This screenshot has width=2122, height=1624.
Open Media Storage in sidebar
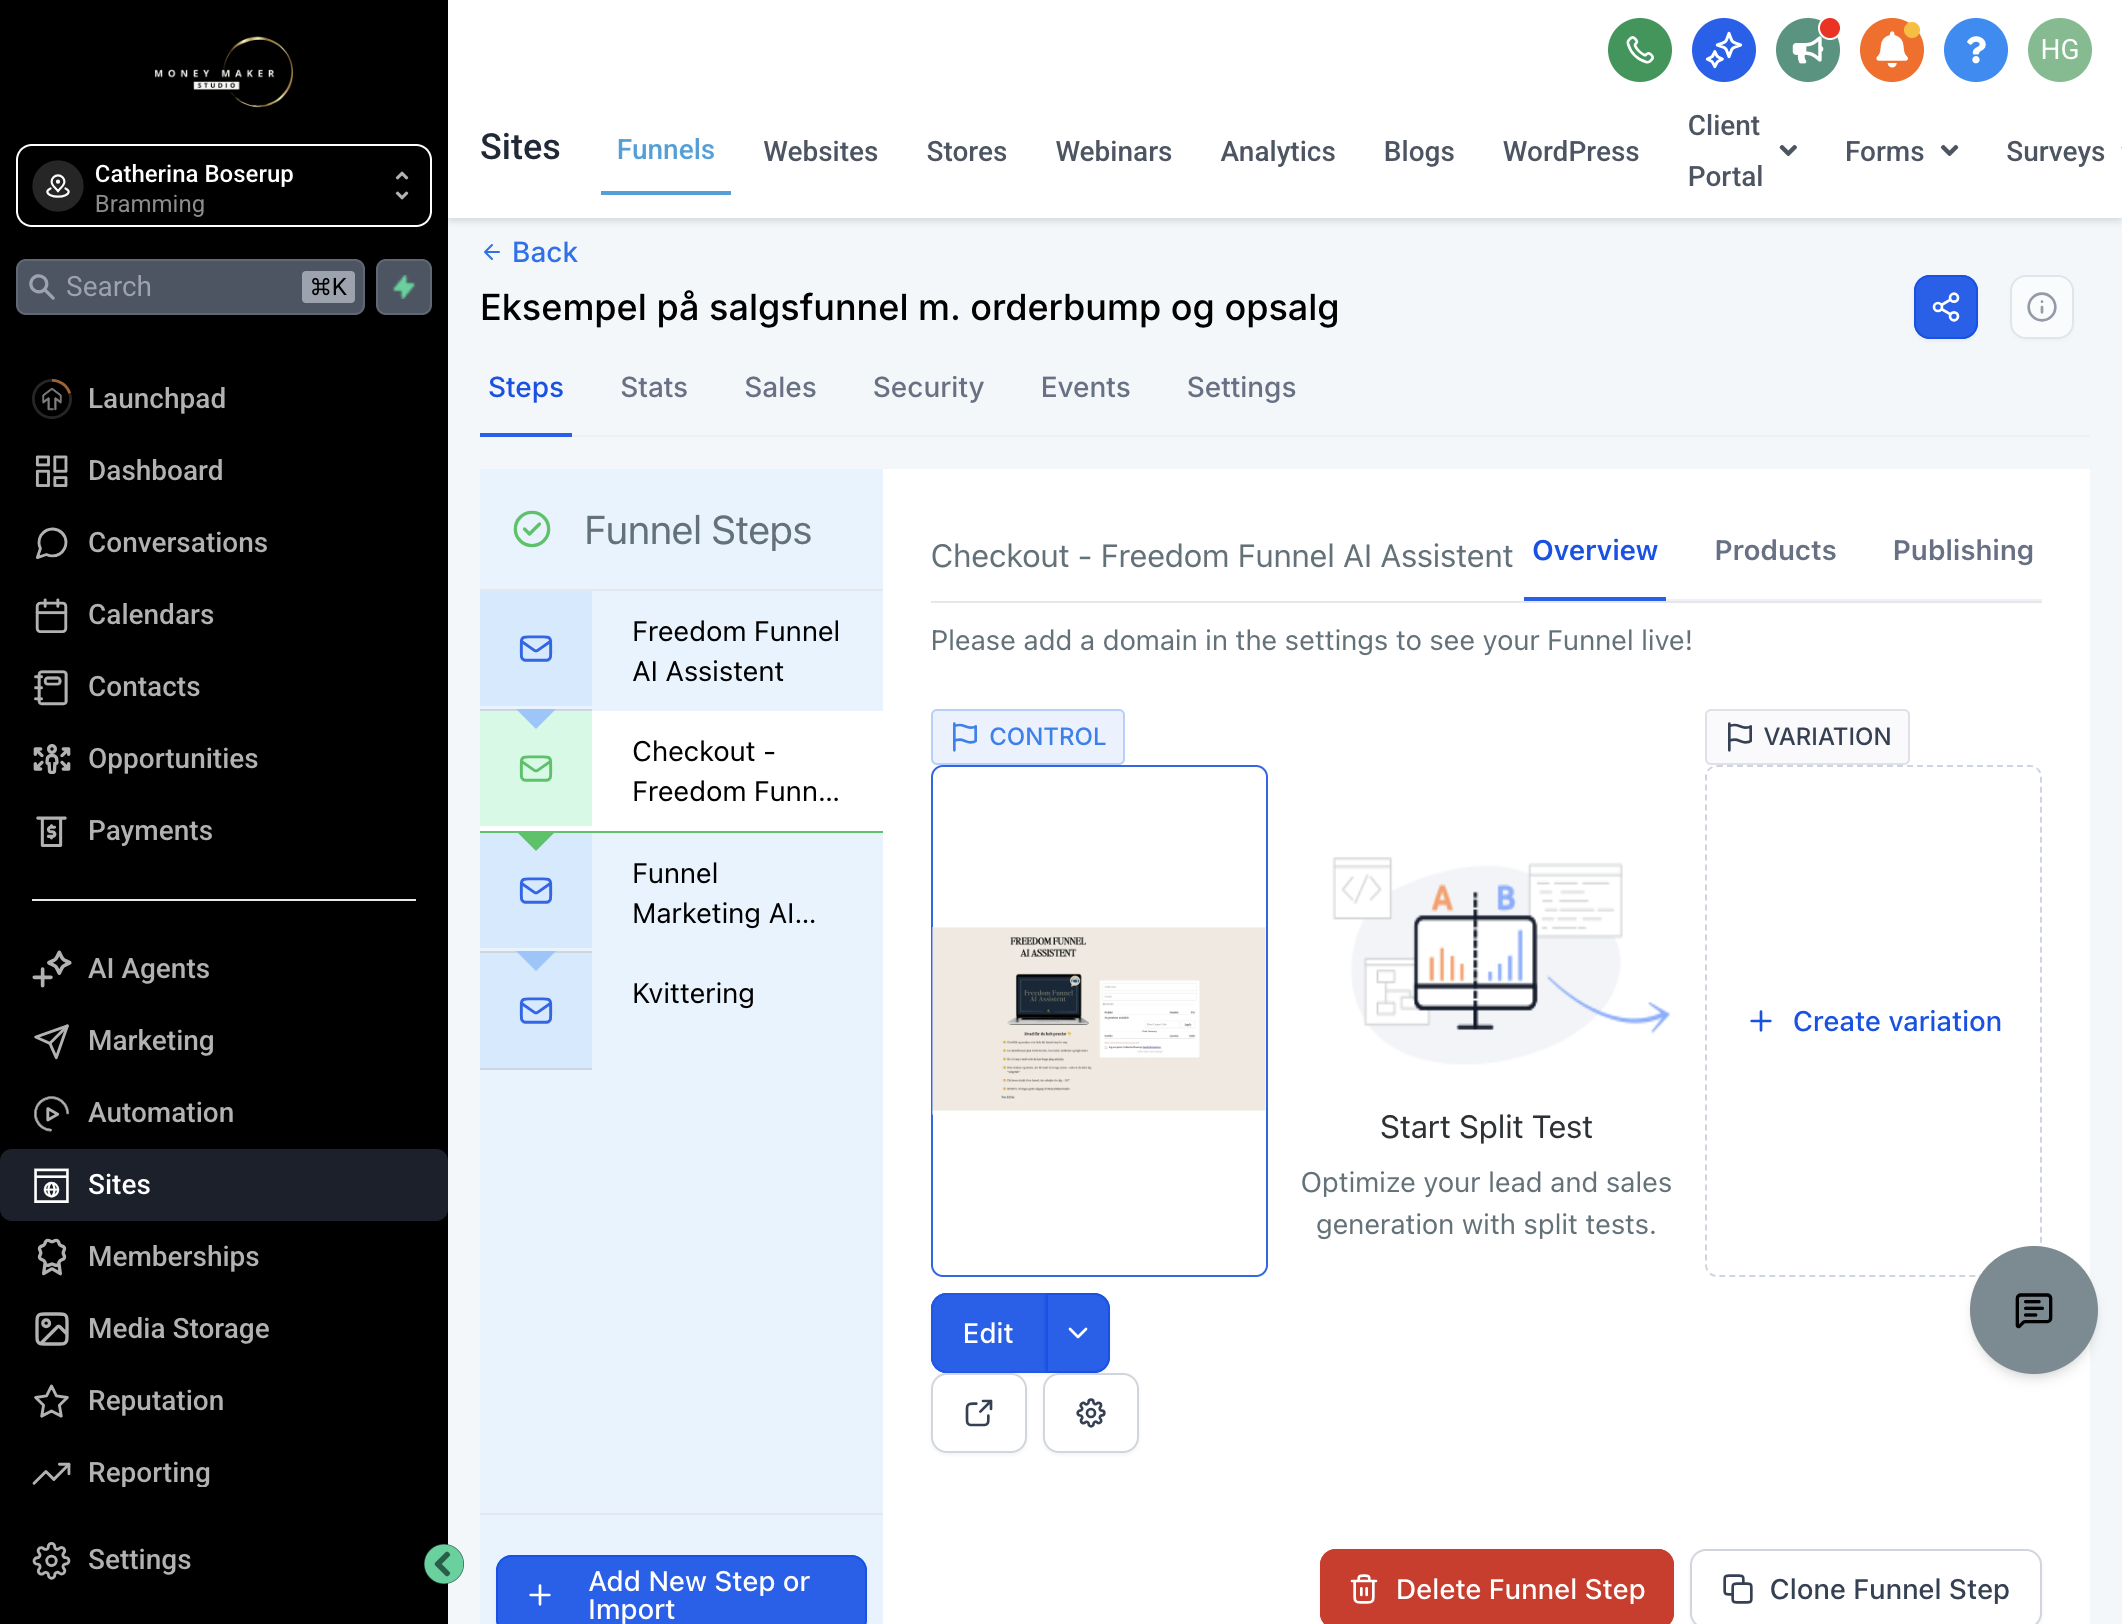(178, 1328)
